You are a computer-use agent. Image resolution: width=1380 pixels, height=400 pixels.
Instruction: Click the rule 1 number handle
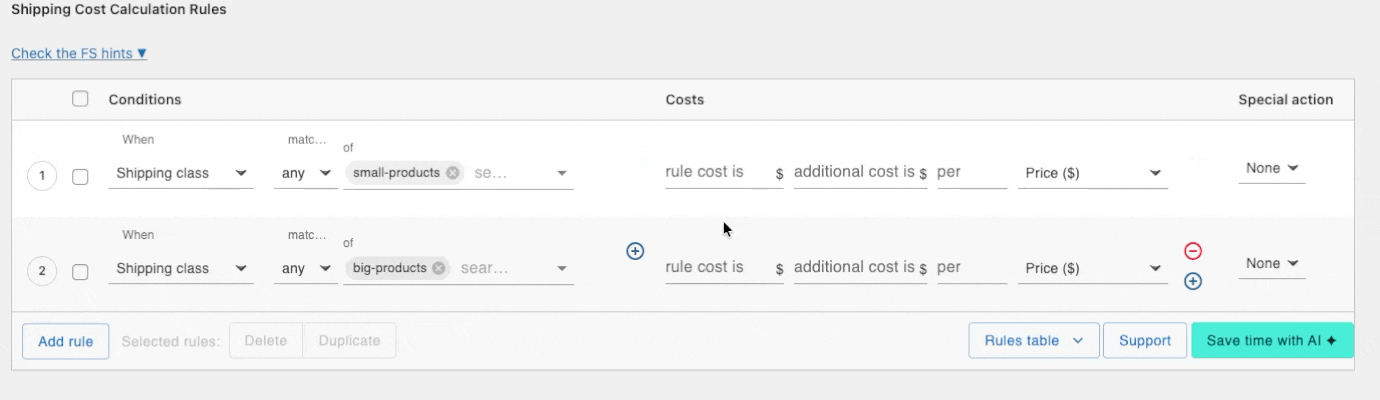click(42, 177)
